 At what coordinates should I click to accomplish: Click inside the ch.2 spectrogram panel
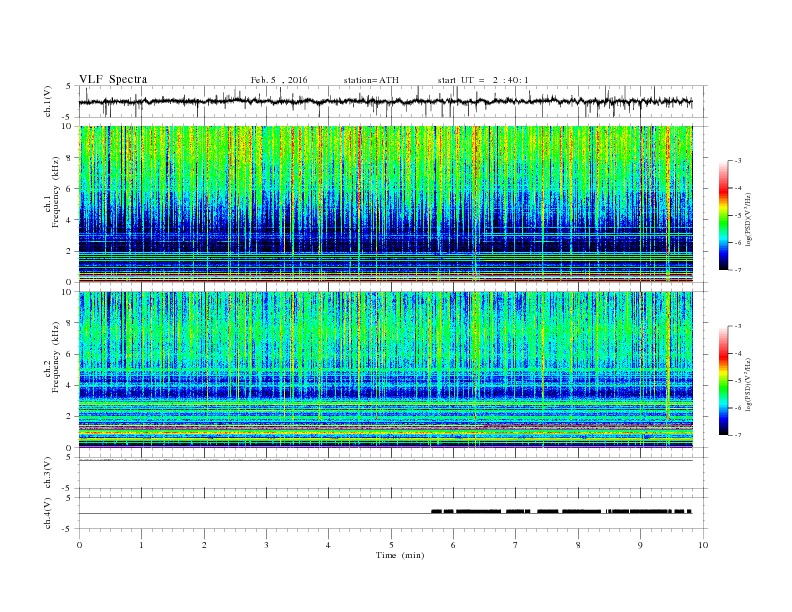click(385, 370)
